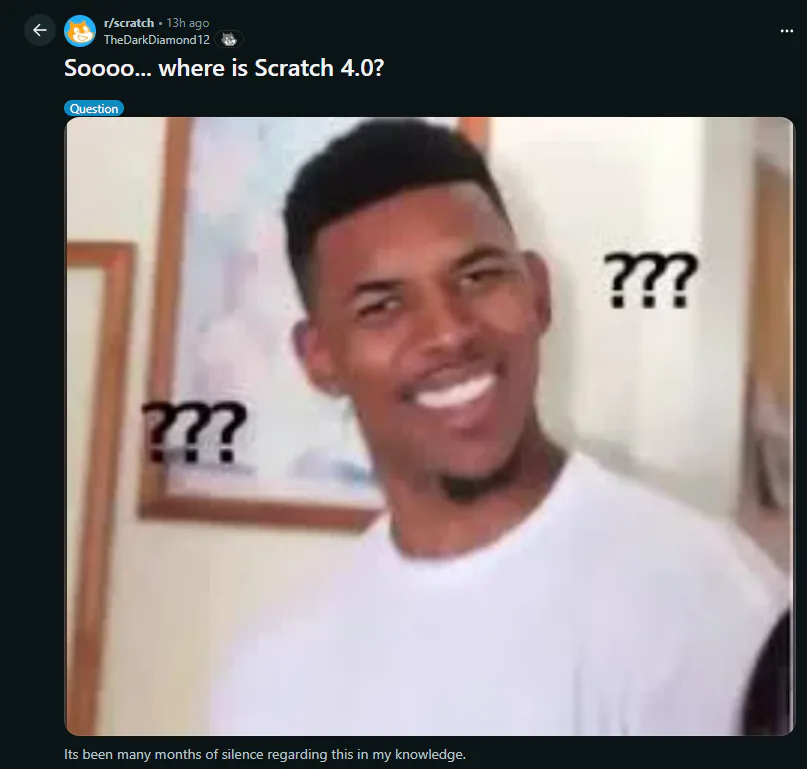Screen dimensions: 807x769
Task: Visit the r/scratch subreddit link
Action: point(129,23)
